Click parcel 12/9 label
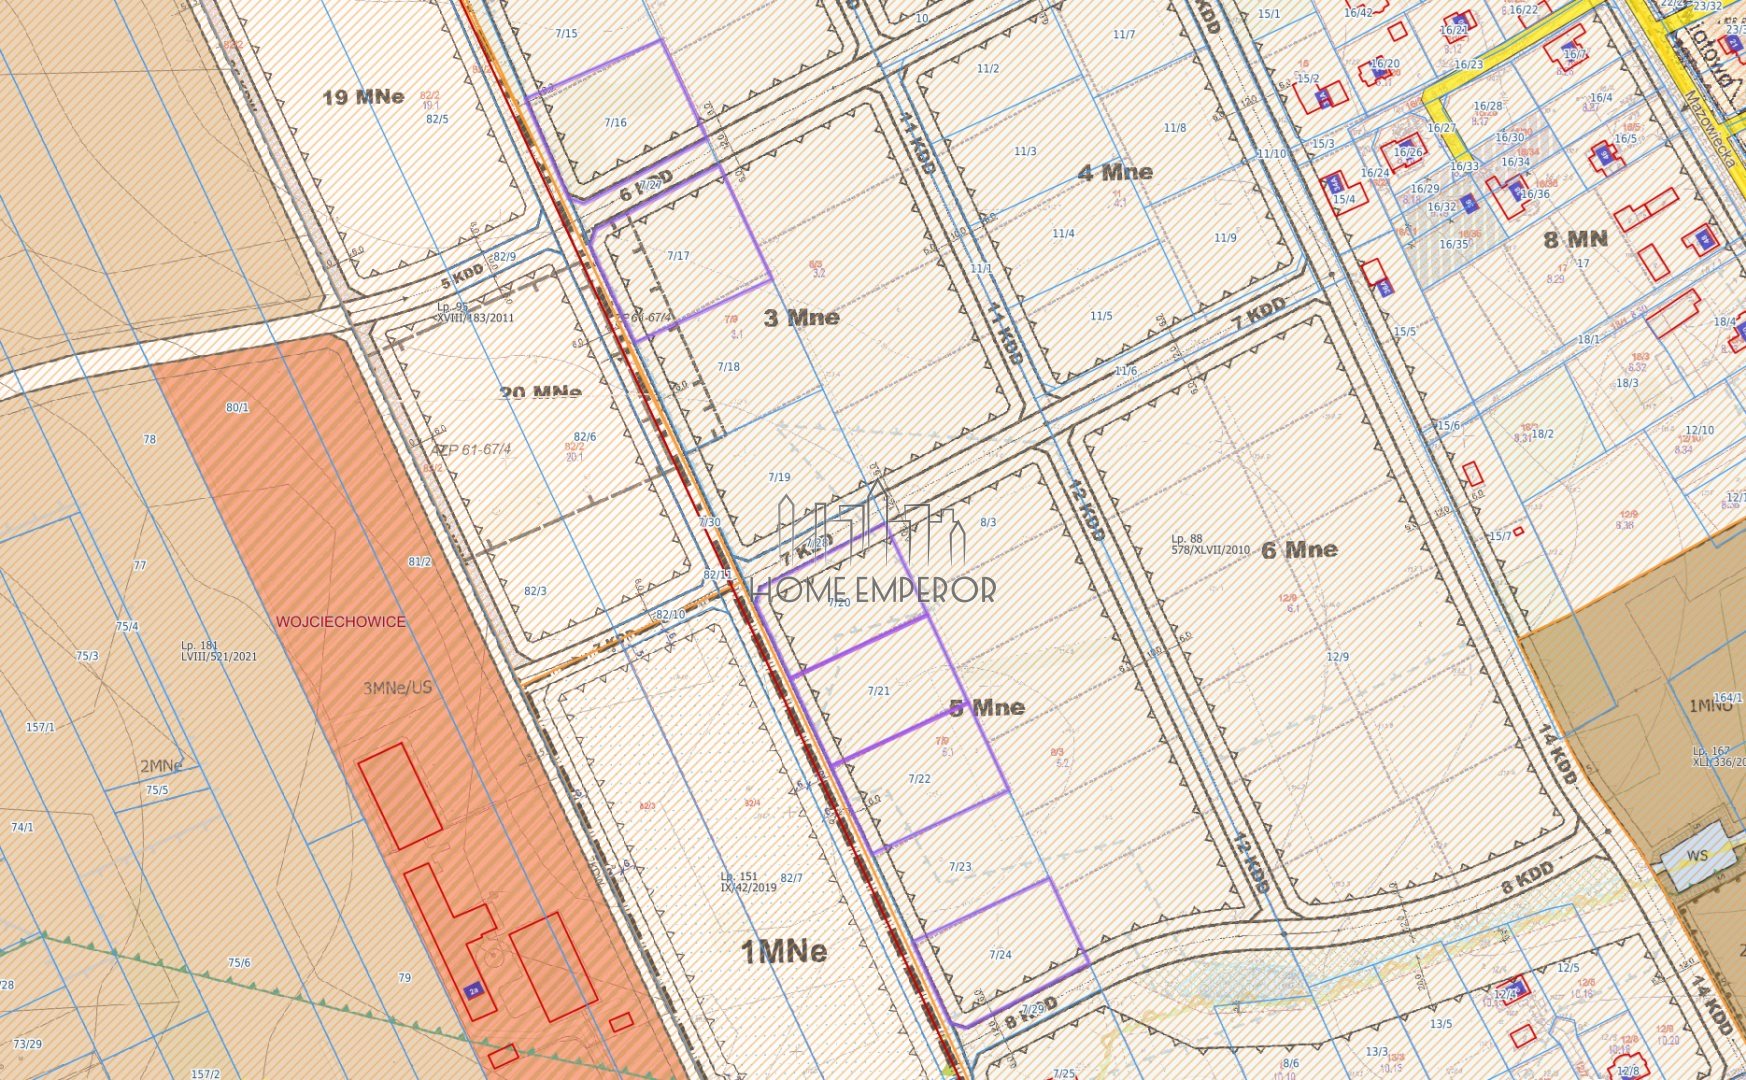1746x1080 pixels. 1338,657
